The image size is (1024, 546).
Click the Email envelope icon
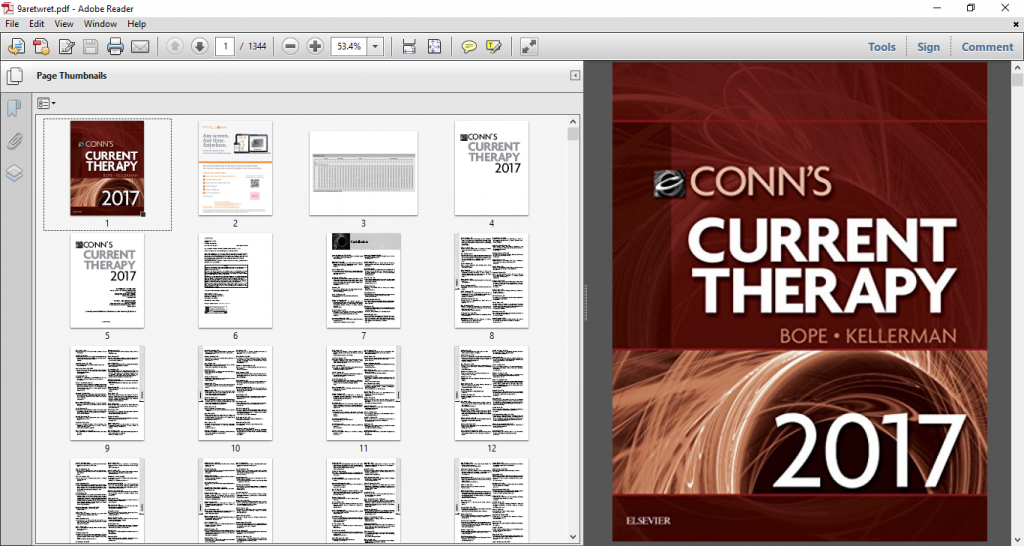pyautogui.click(x=140, y=46)
